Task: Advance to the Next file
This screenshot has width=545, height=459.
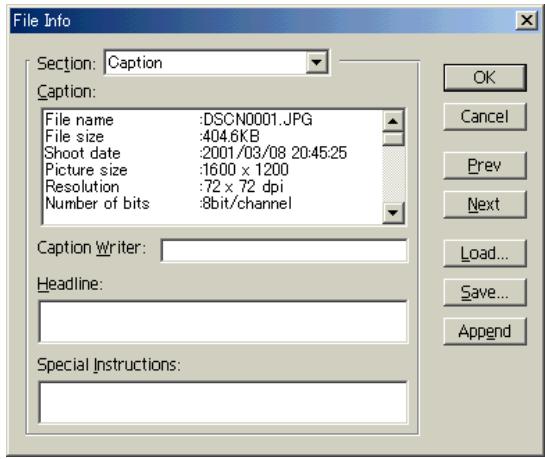Action: (485, 204)
